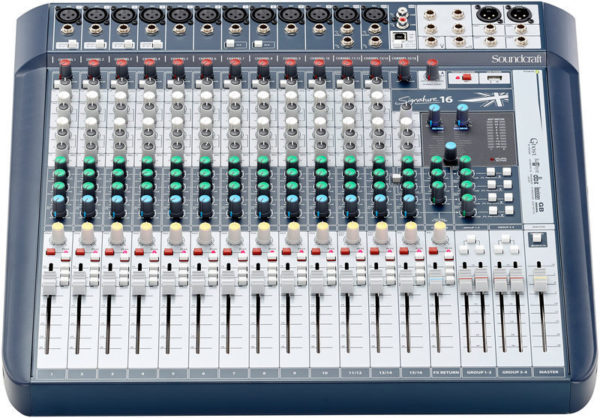600x418 pixels.
Task: Click the MASTER strip label
Action: pos(549,372)
